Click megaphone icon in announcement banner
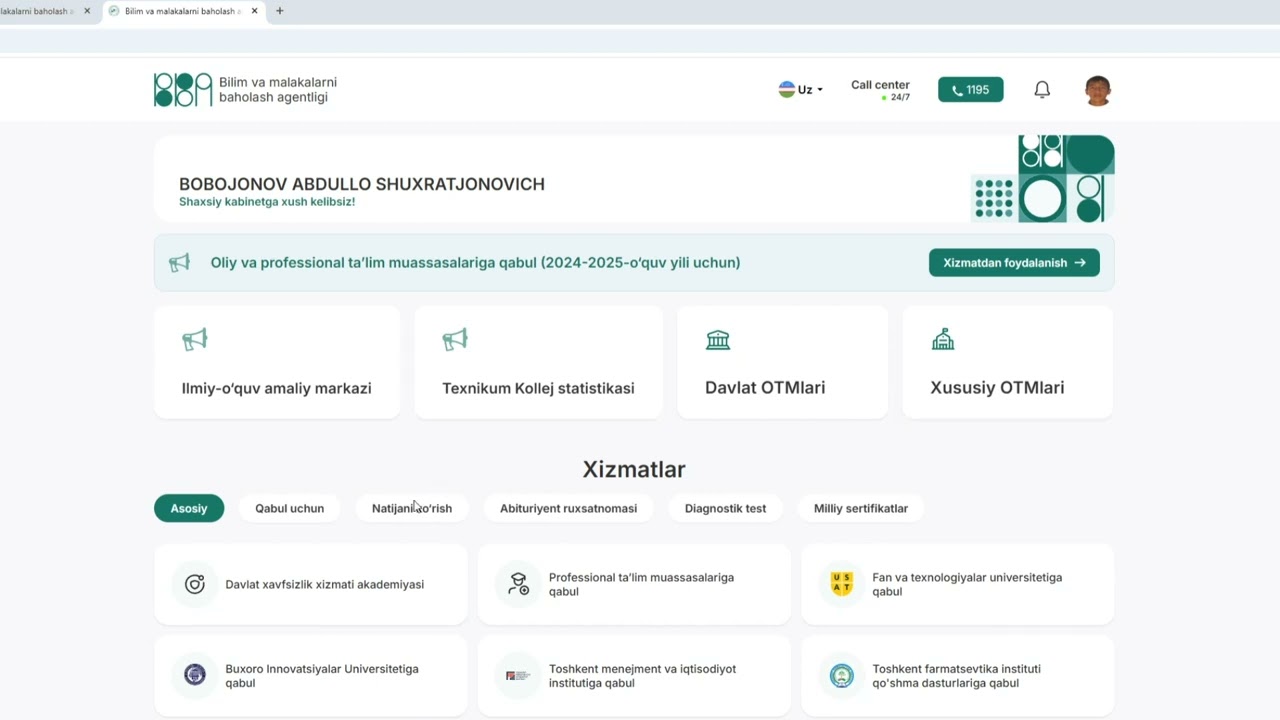The height and width of the screenshot is (720, 1280). pos(179,263)
